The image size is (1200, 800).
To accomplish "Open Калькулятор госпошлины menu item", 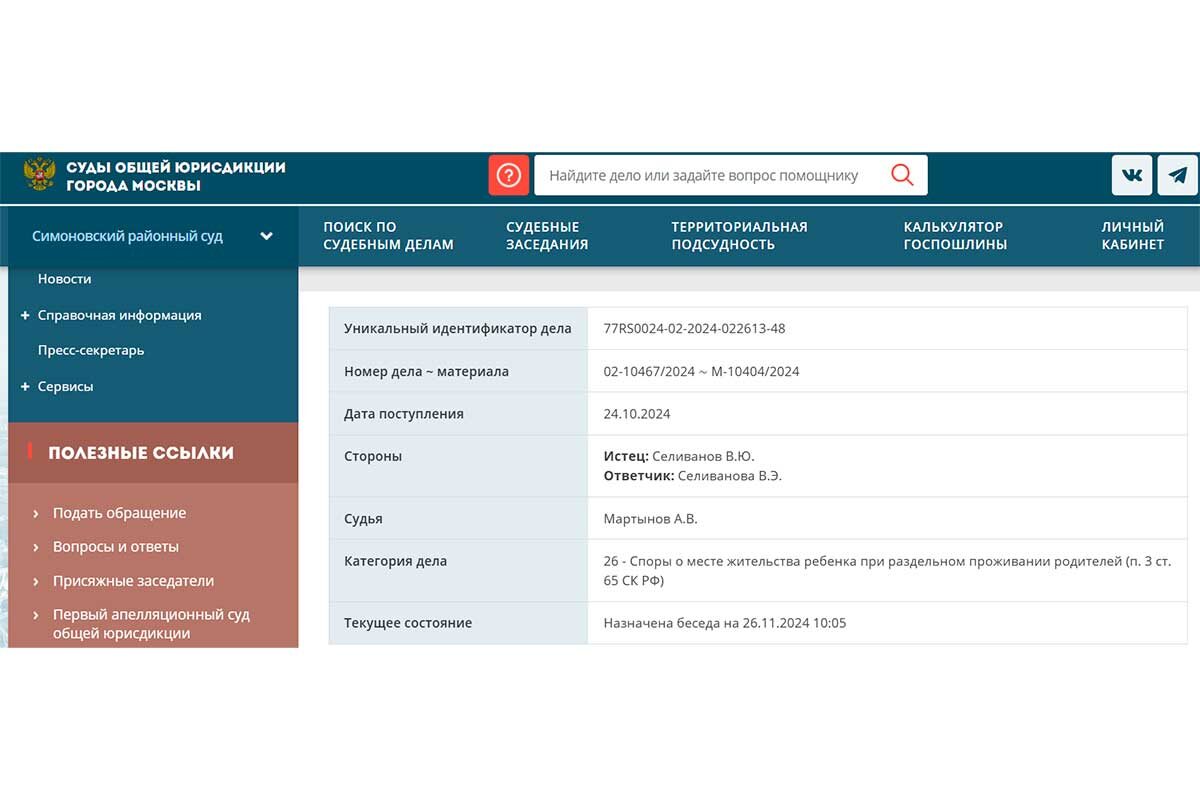I will [x=955, y=236].
